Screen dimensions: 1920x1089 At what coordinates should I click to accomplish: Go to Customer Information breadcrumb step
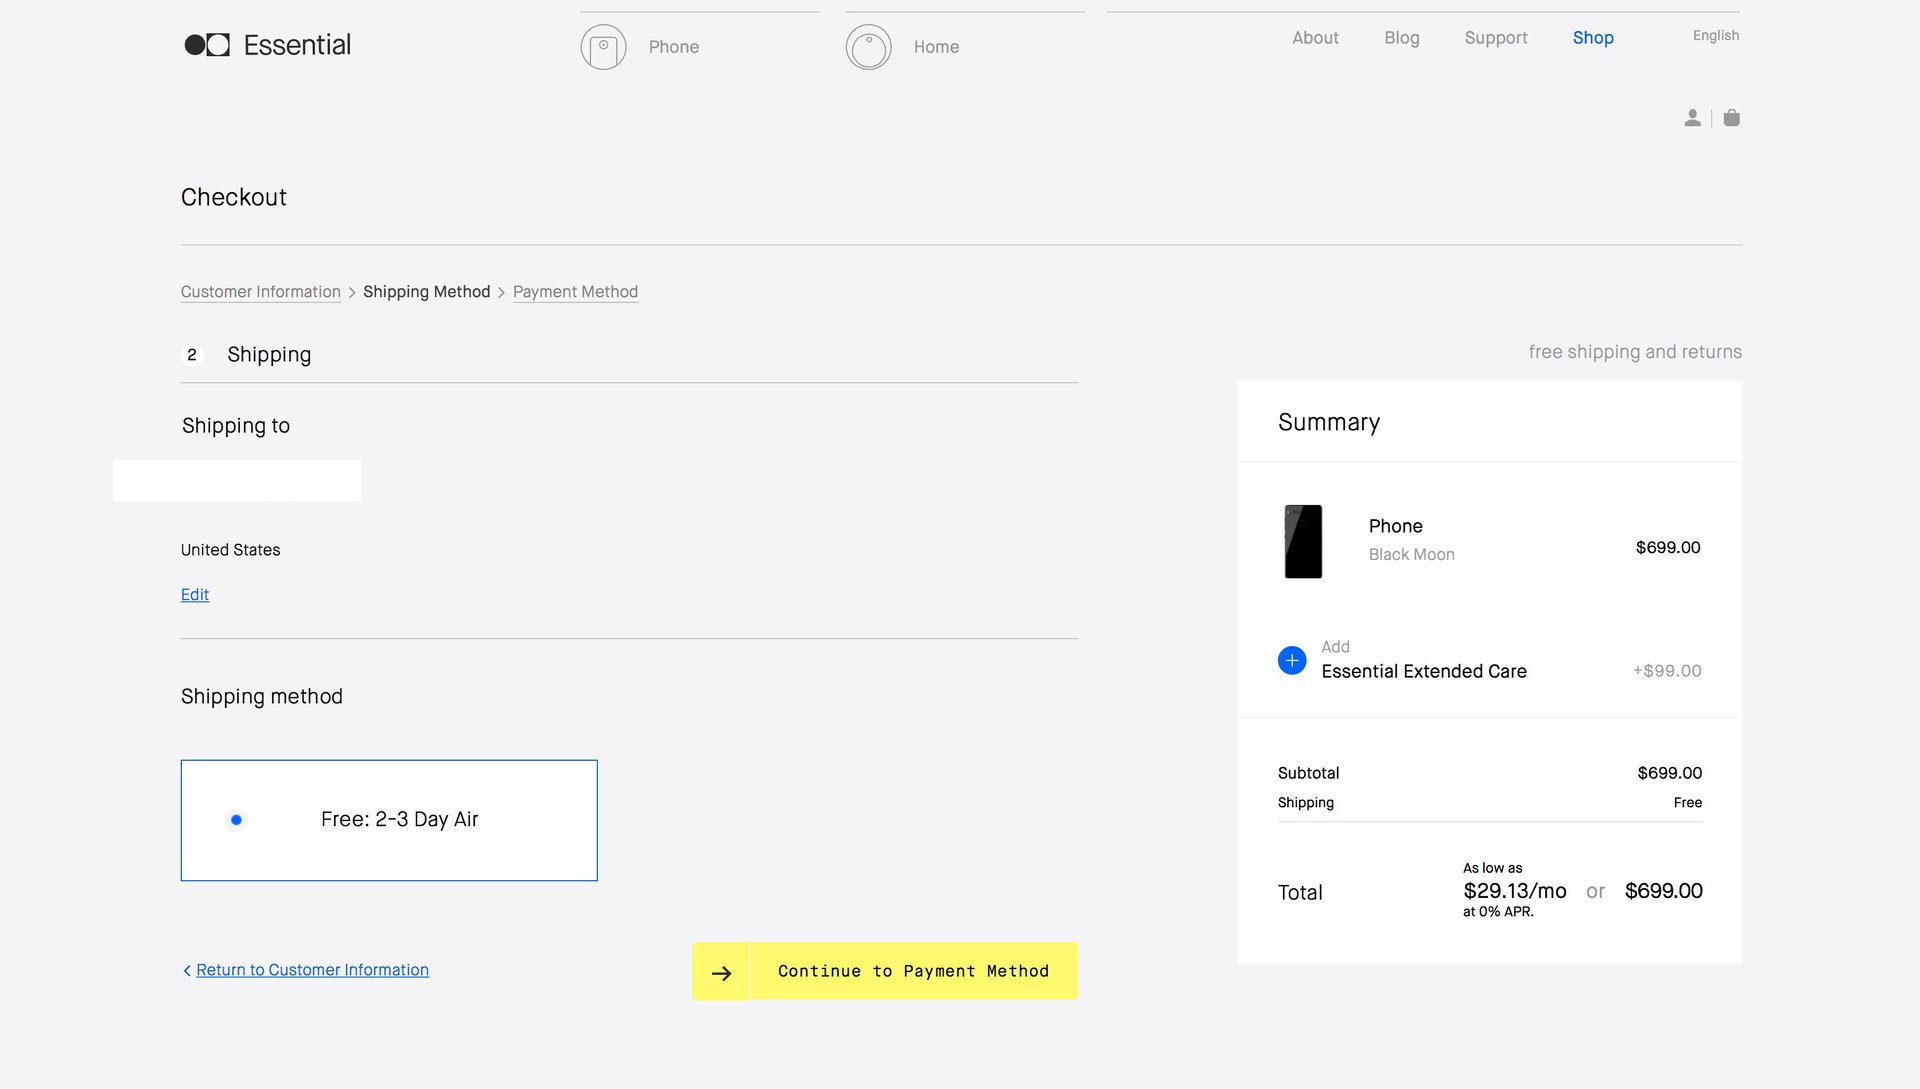coord(261,292)
